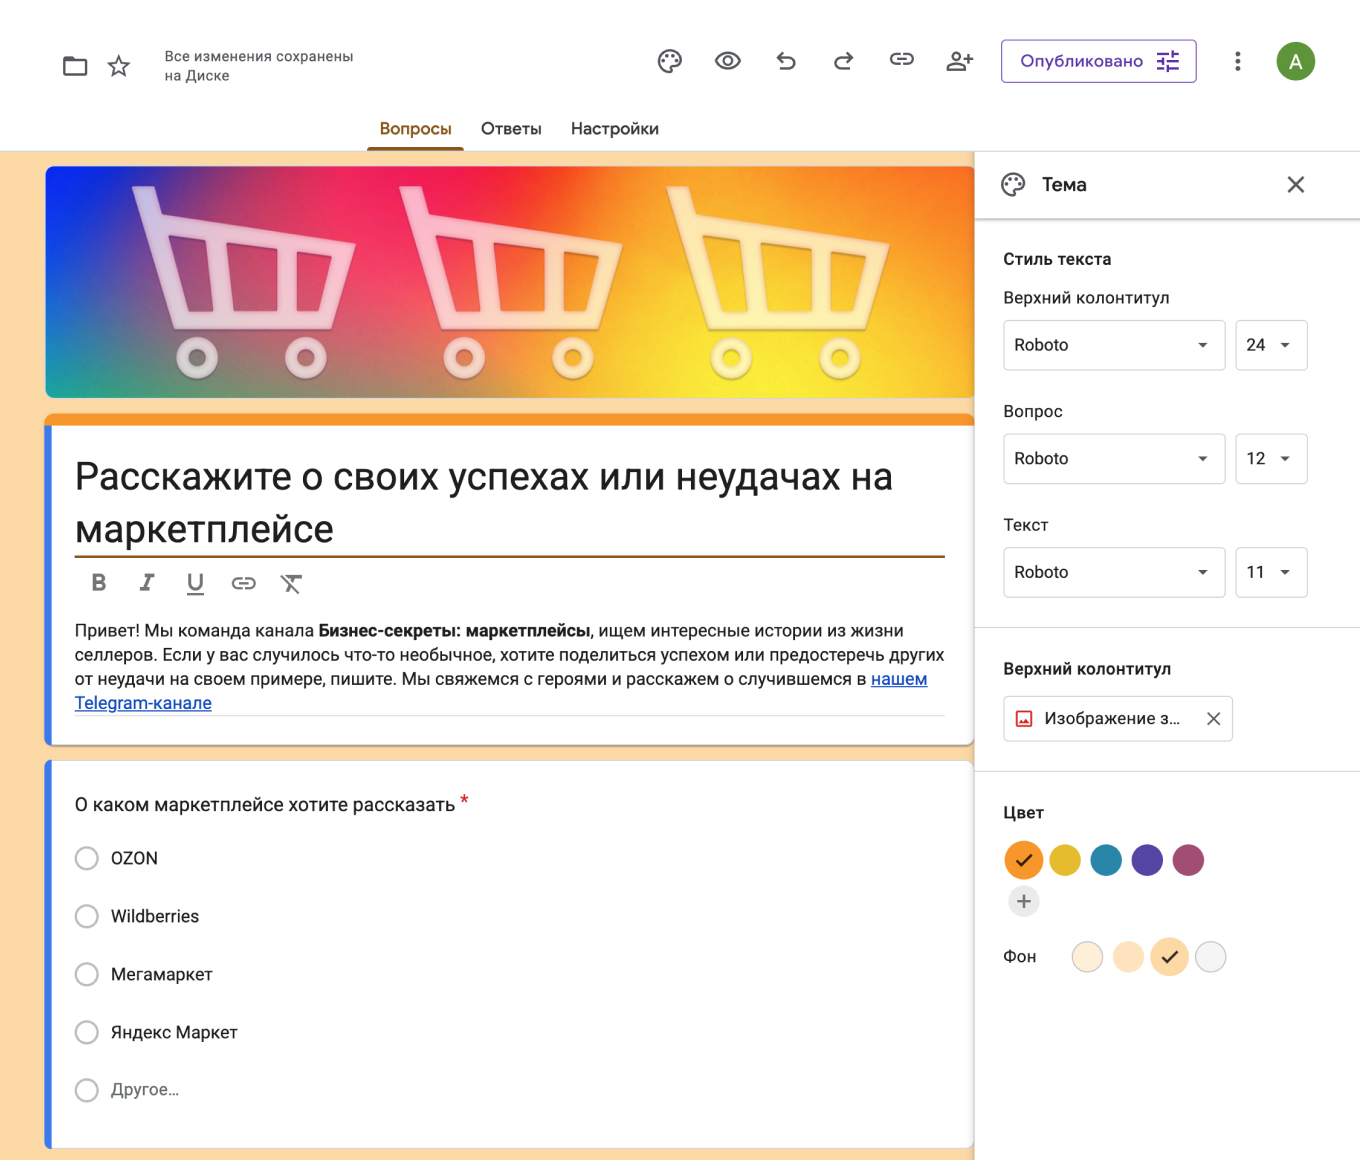Open the Верхний колонтитул font dropdown
The image size is (1360, 1160).
click(1114, 345)
